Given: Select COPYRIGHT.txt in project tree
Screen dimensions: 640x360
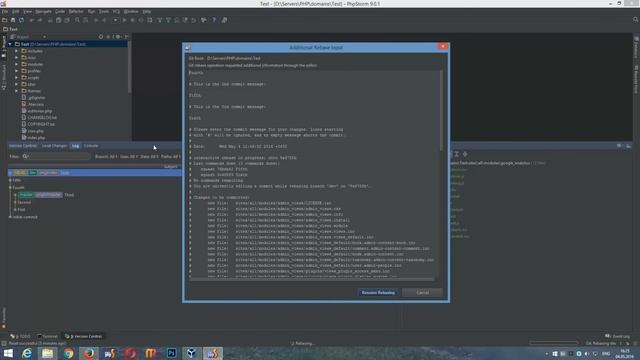Looking at the screenshot, I should point(38,124).
